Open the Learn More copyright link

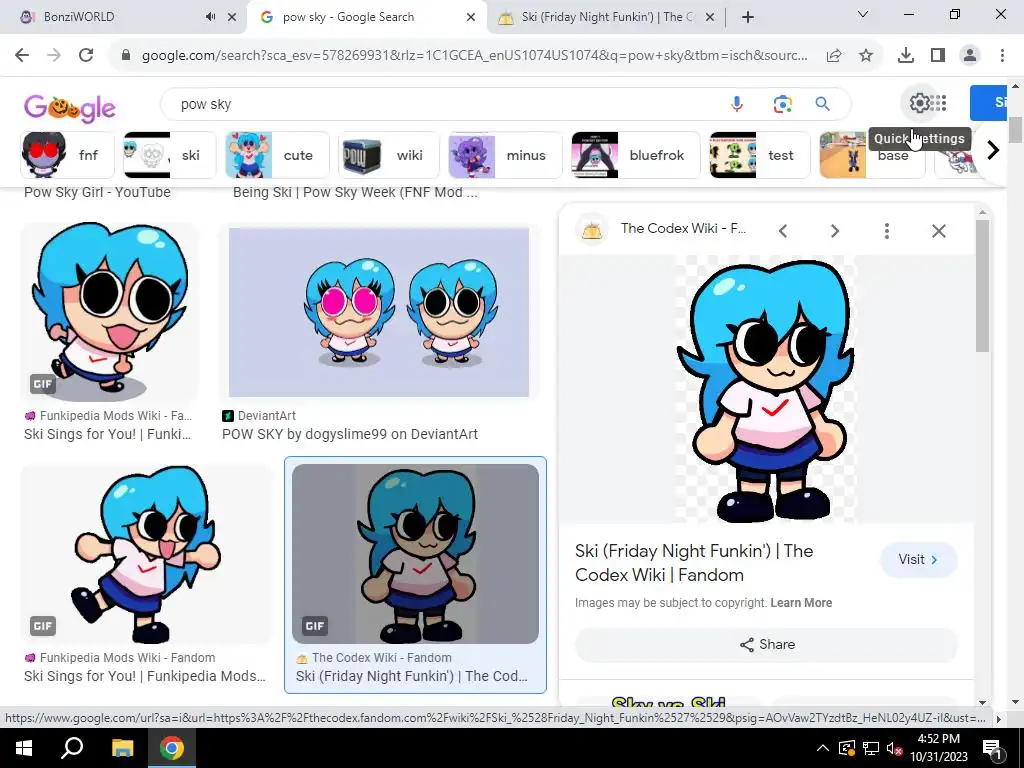801,603
